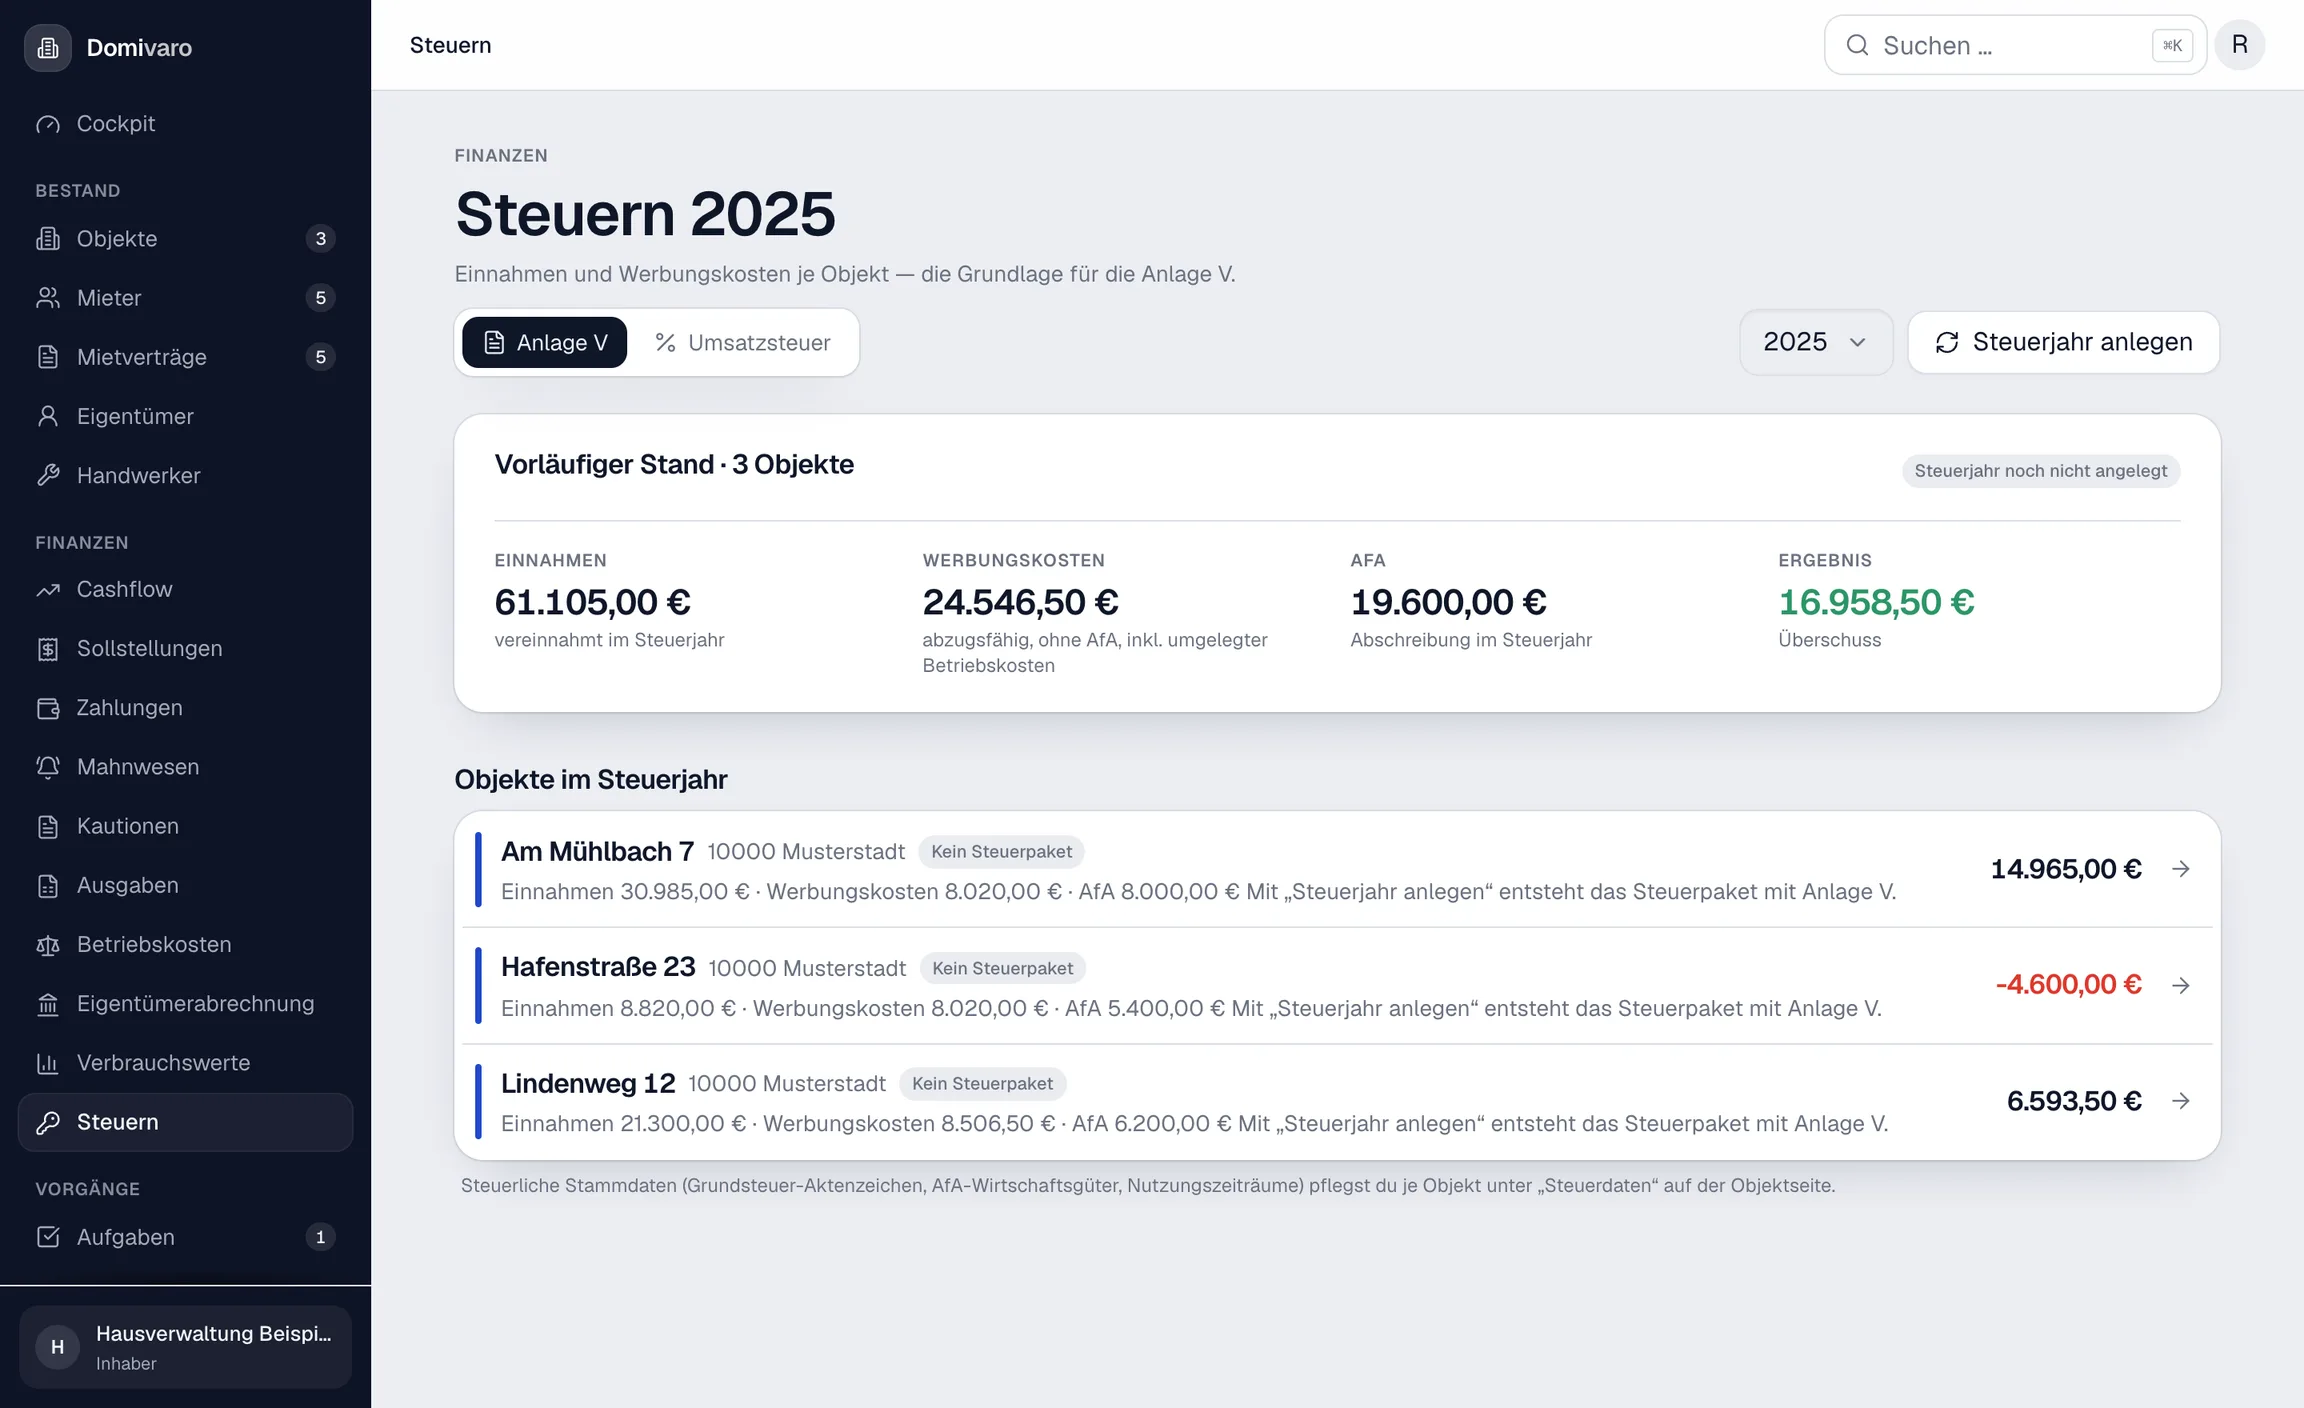
Task: Open the Cockpit dashboard icon
Action: coord(48,124)
